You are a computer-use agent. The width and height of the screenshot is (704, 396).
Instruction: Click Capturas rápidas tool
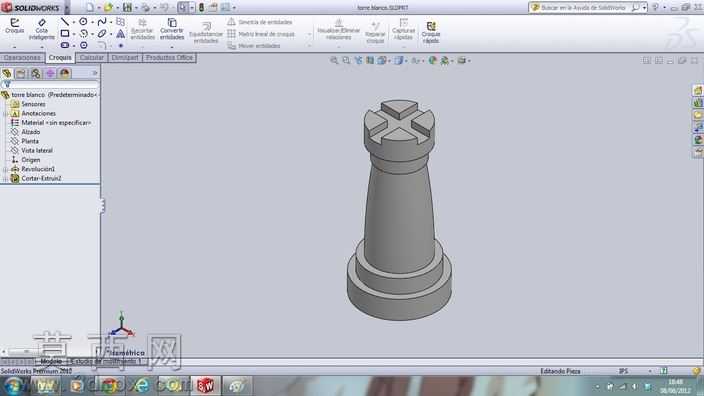[403, 29]
